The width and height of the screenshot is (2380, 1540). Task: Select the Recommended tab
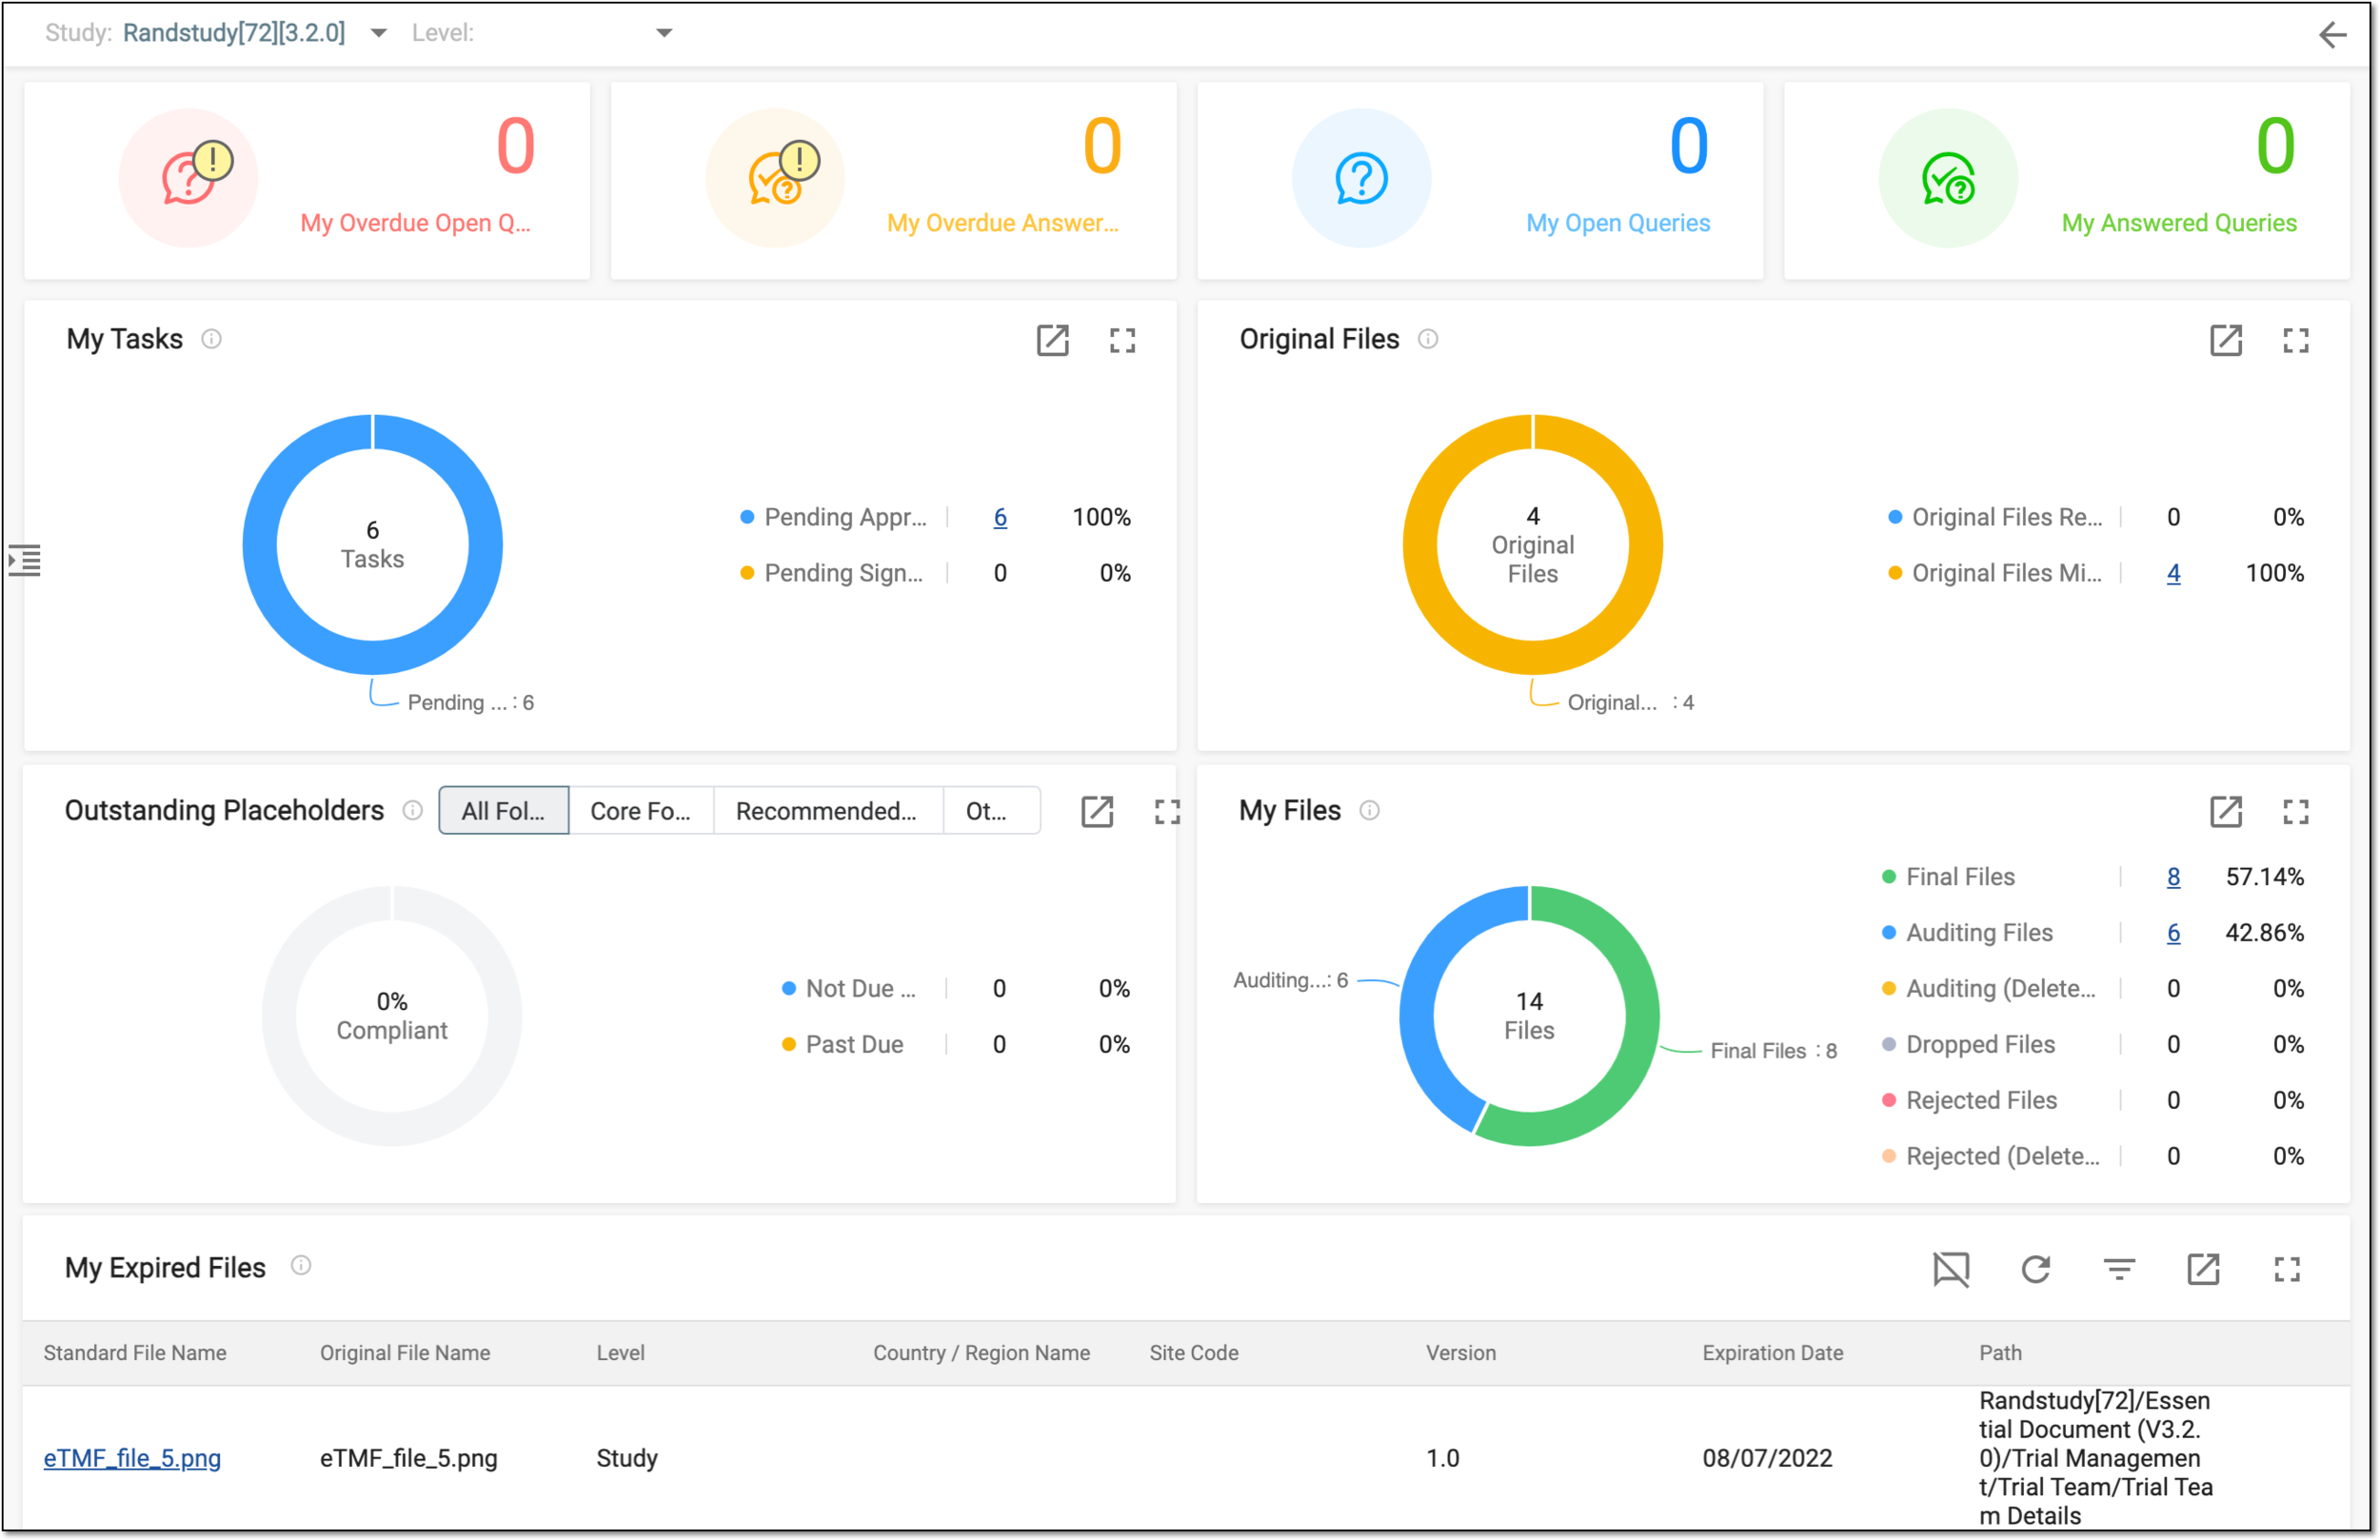(x=827, y=811)
